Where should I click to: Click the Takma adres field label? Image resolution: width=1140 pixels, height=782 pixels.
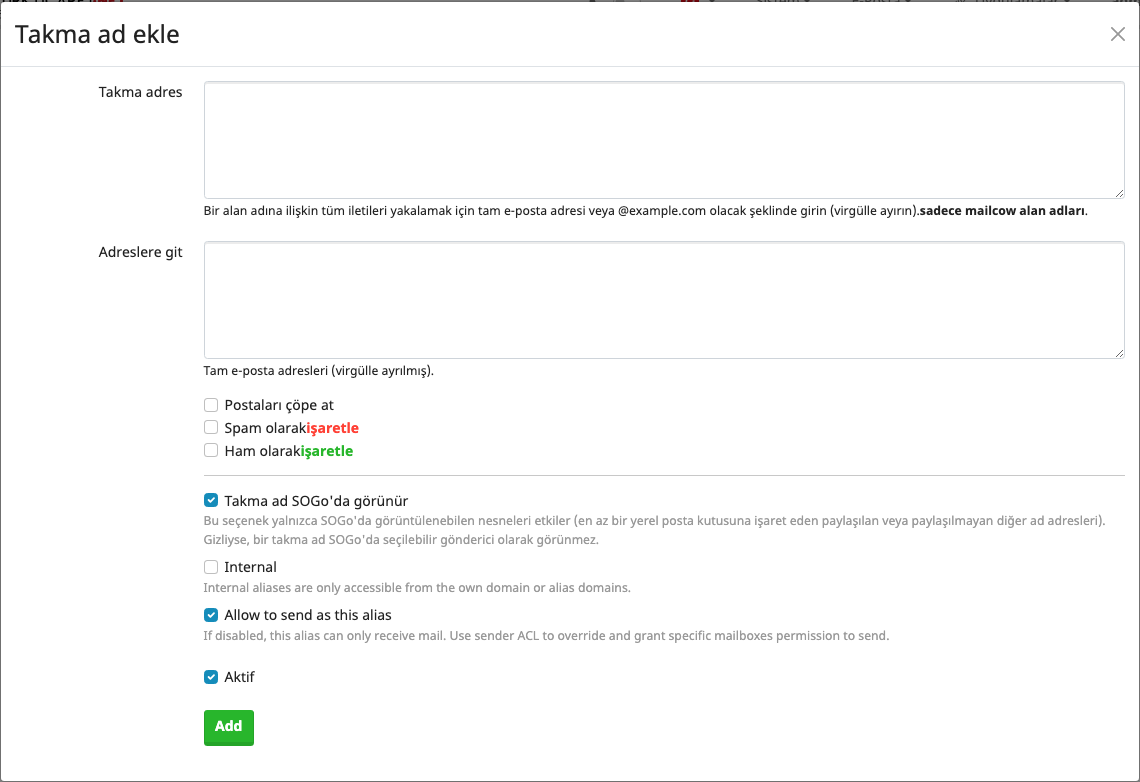(x=140, y=92)
